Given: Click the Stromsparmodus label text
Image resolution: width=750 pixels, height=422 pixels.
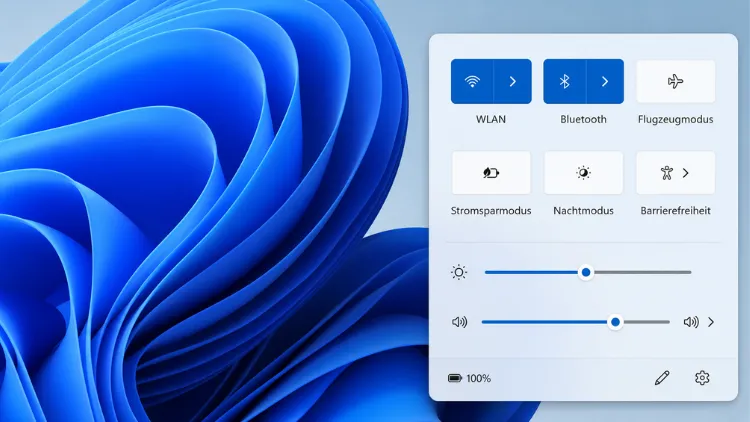Looking at the screenshot, I should 491,211.
